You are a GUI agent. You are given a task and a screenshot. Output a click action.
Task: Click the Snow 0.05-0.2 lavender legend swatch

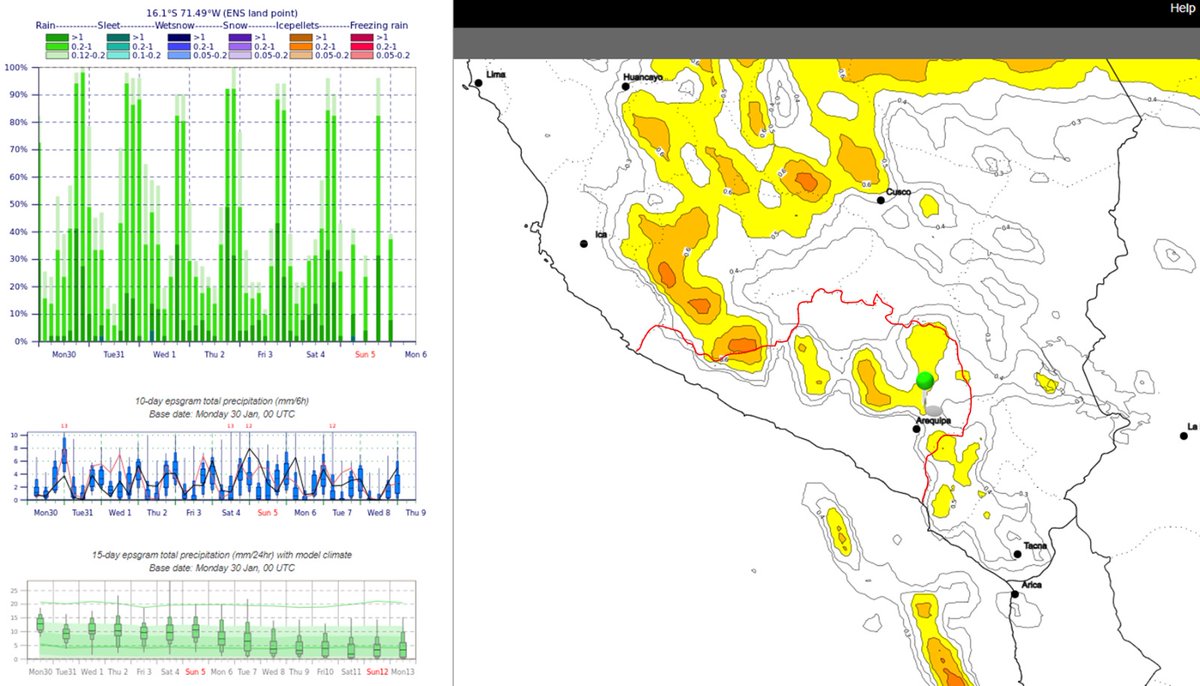(240, 55)
